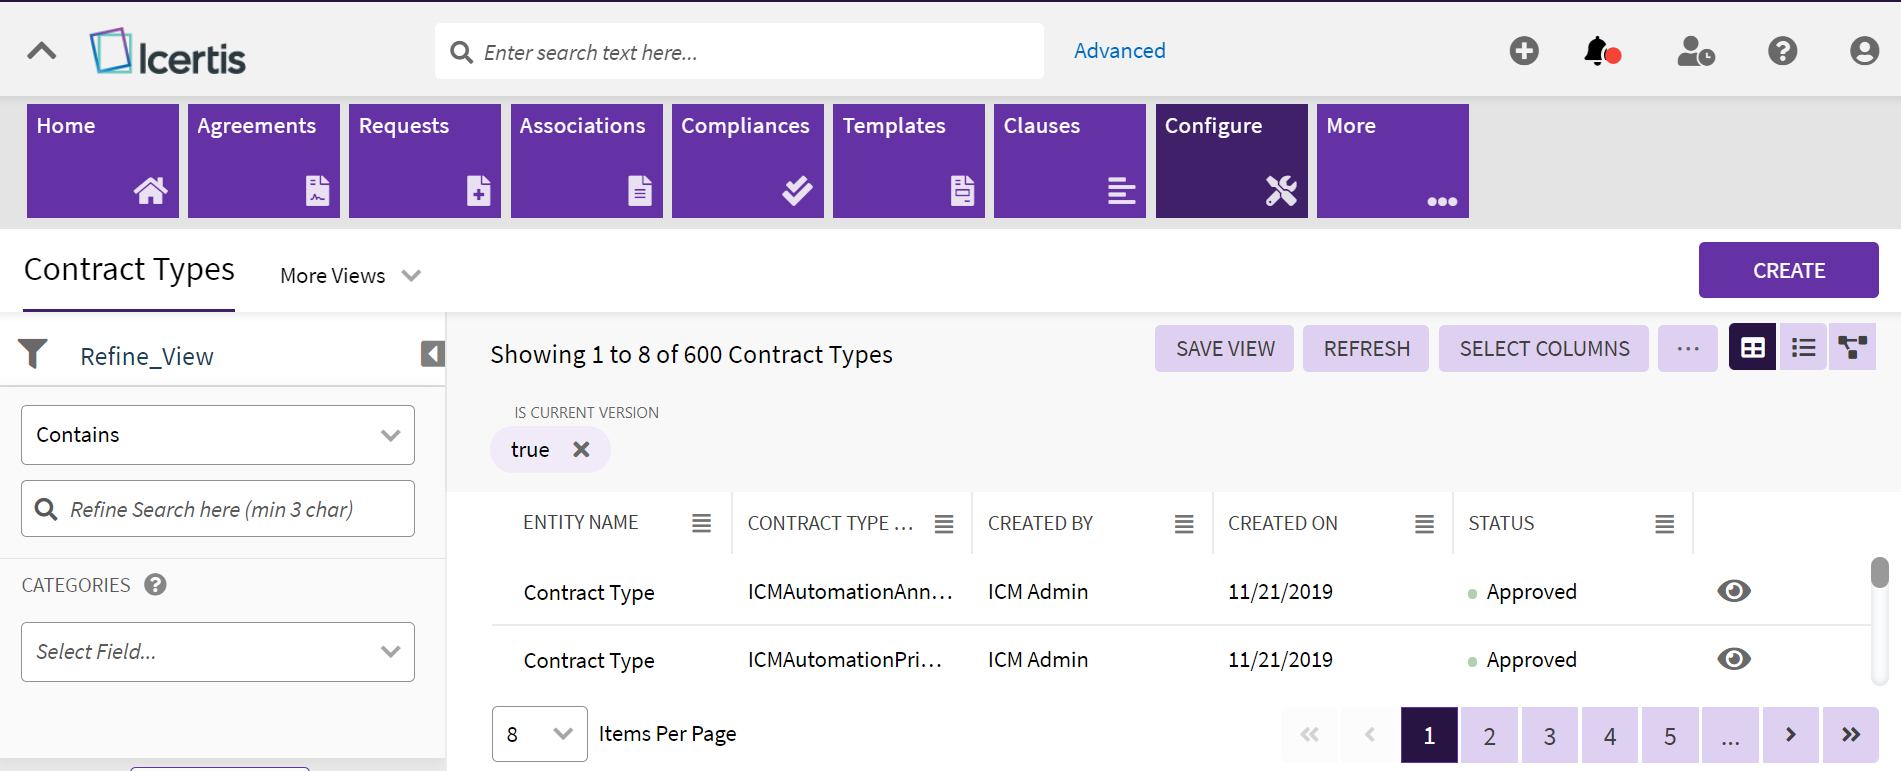Screen dimensions: 1901x771
Task: View the ICMAutomationPri row eye icon
Action: (x=1733, y=659)
